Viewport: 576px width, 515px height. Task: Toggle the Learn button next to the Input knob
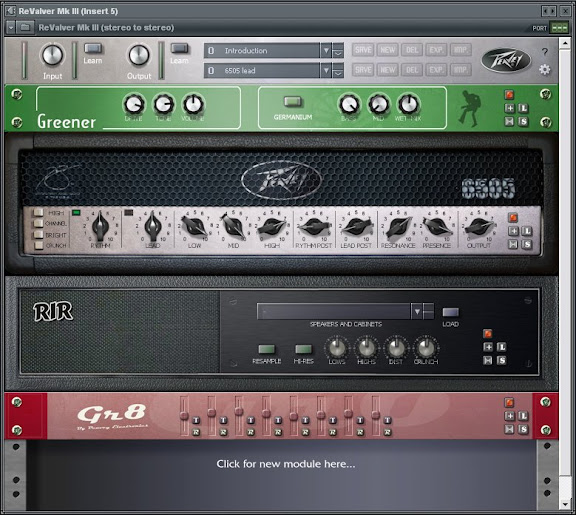point(93,48)
